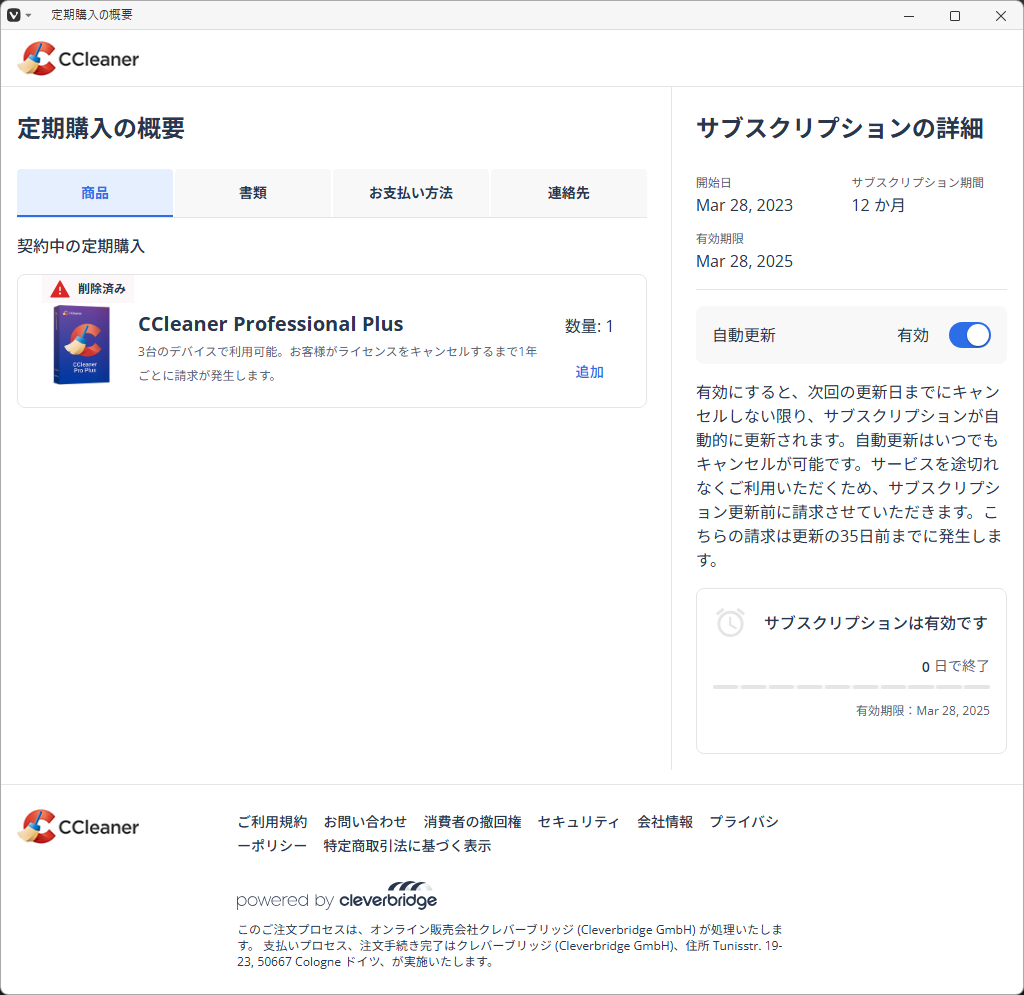Click the 定期購入の概要 page heading
Viewport: 1024px width, 995px height.
click(101, 128)
